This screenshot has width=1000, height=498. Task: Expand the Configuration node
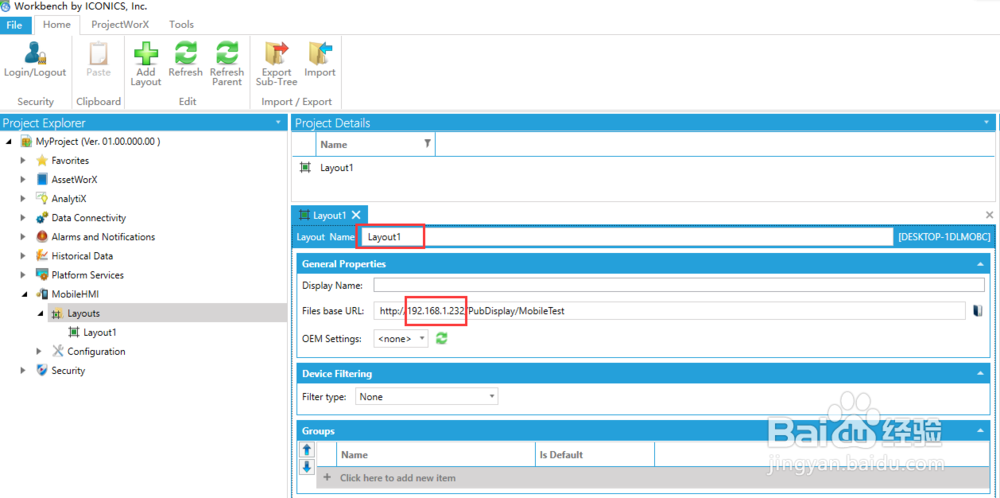40,351
